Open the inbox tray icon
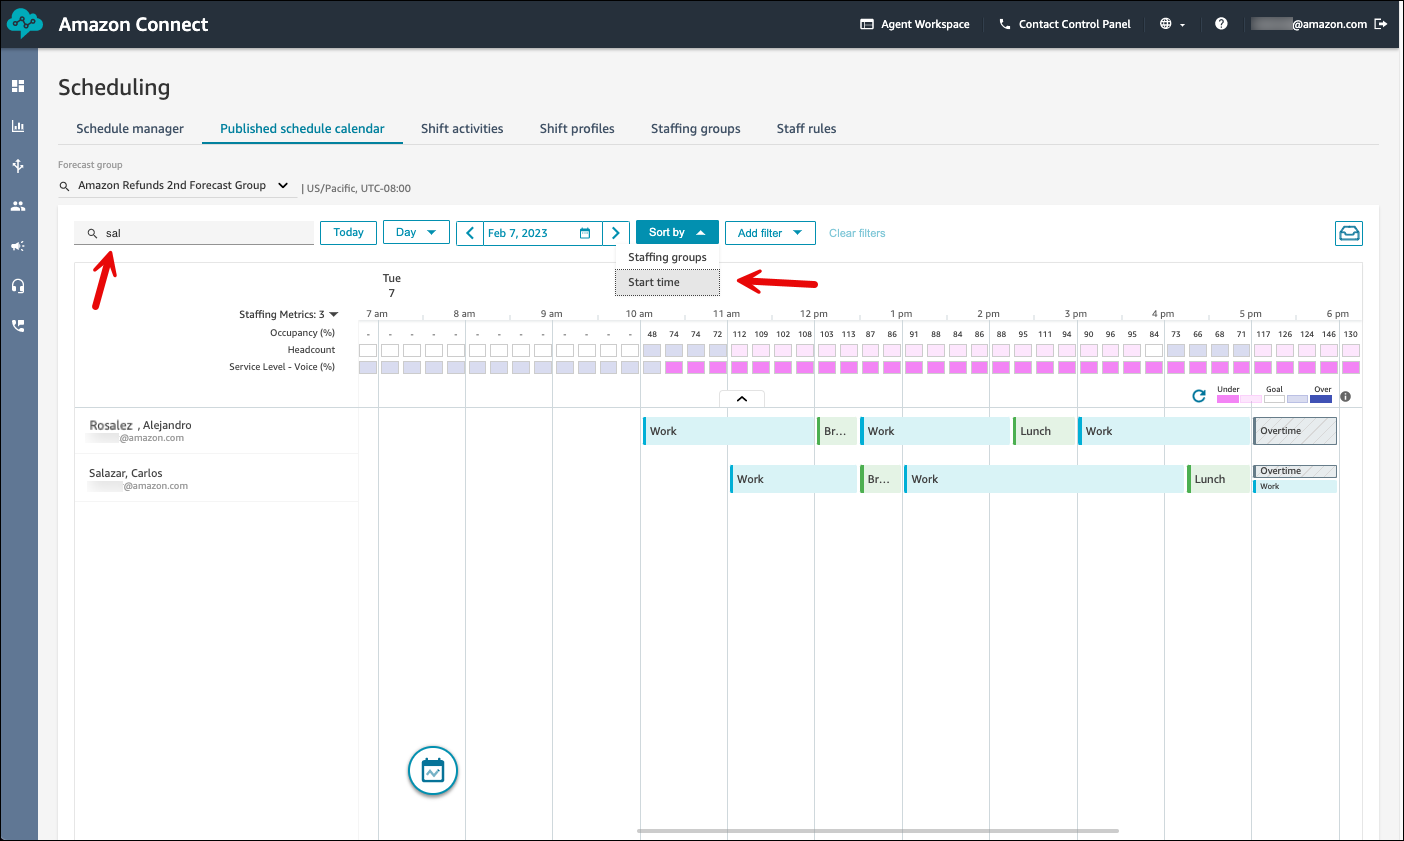 pos(1349,233)
